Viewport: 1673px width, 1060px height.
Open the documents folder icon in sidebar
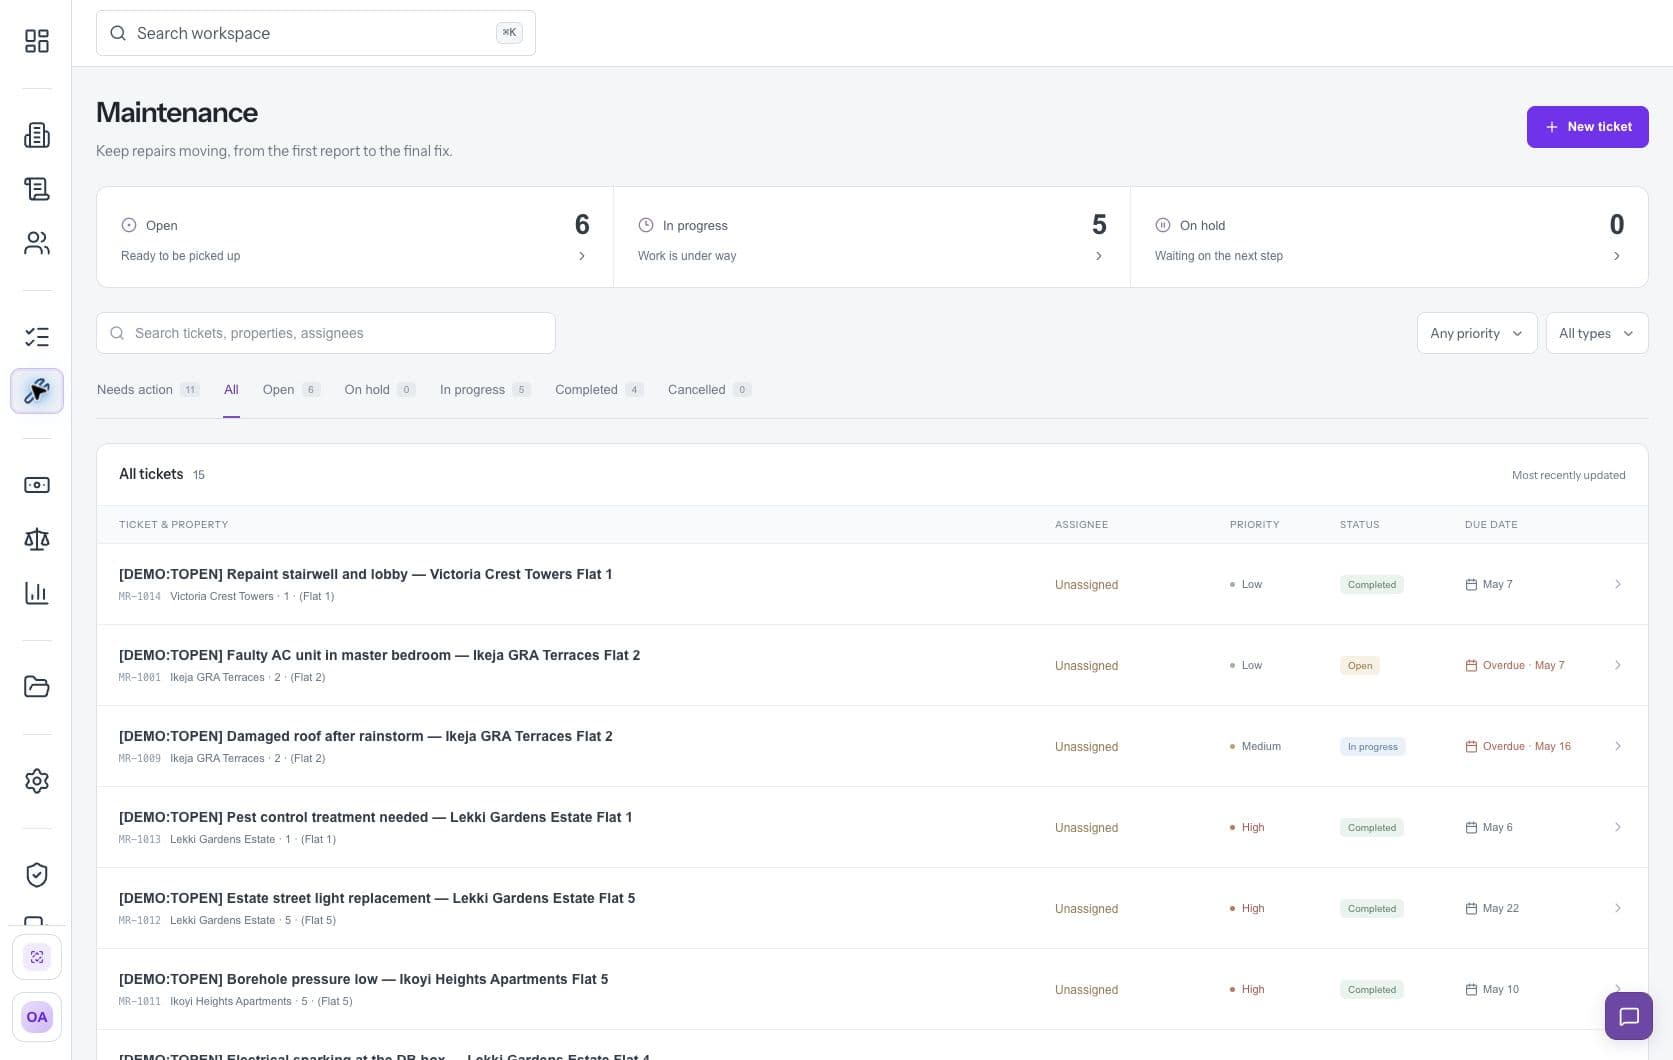point(37,687)
